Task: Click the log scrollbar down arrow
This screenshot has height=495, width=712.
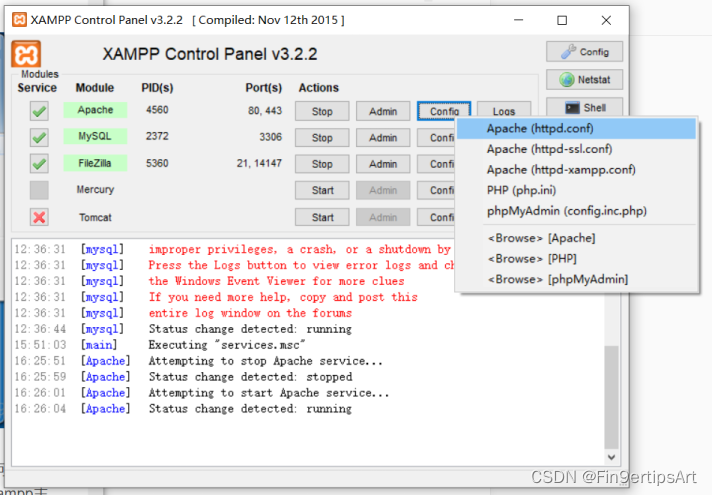Action: [611, 457]
